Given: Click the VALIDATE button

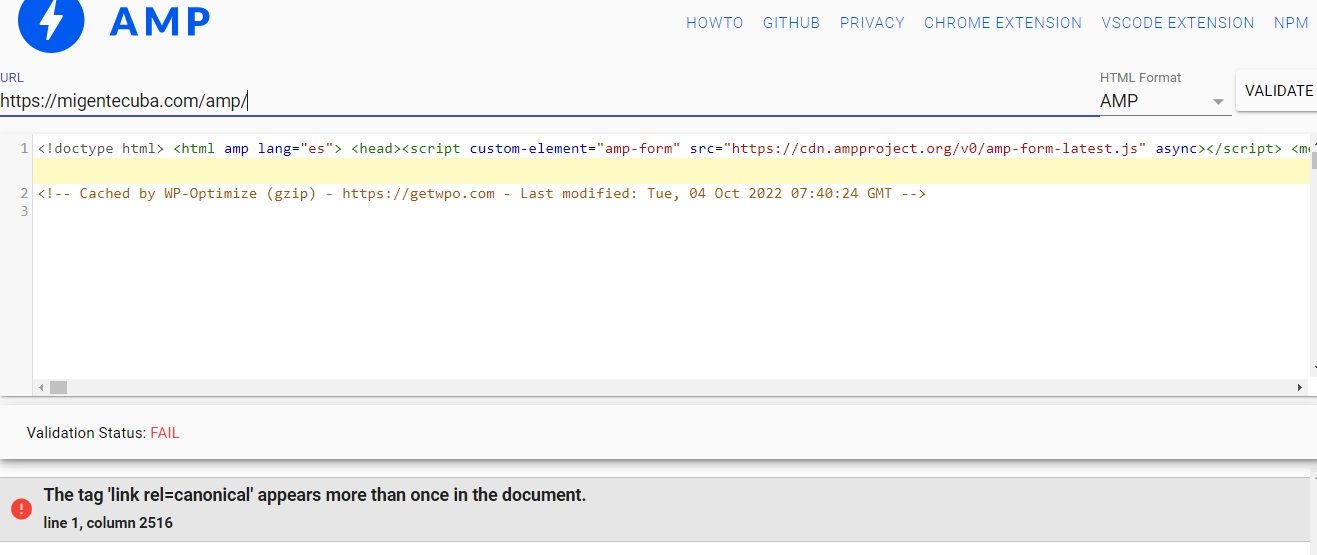Looking at the screenshot, I should (x=1278, y=91).
